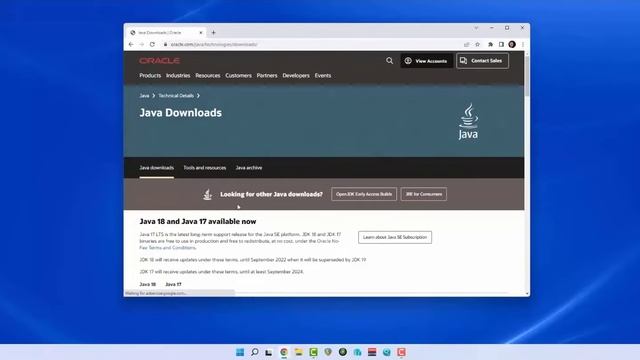Bookmark this page with the star icon
Image resolution: width=640 pixels, height=360 pixels.
(x=478, y=44)
